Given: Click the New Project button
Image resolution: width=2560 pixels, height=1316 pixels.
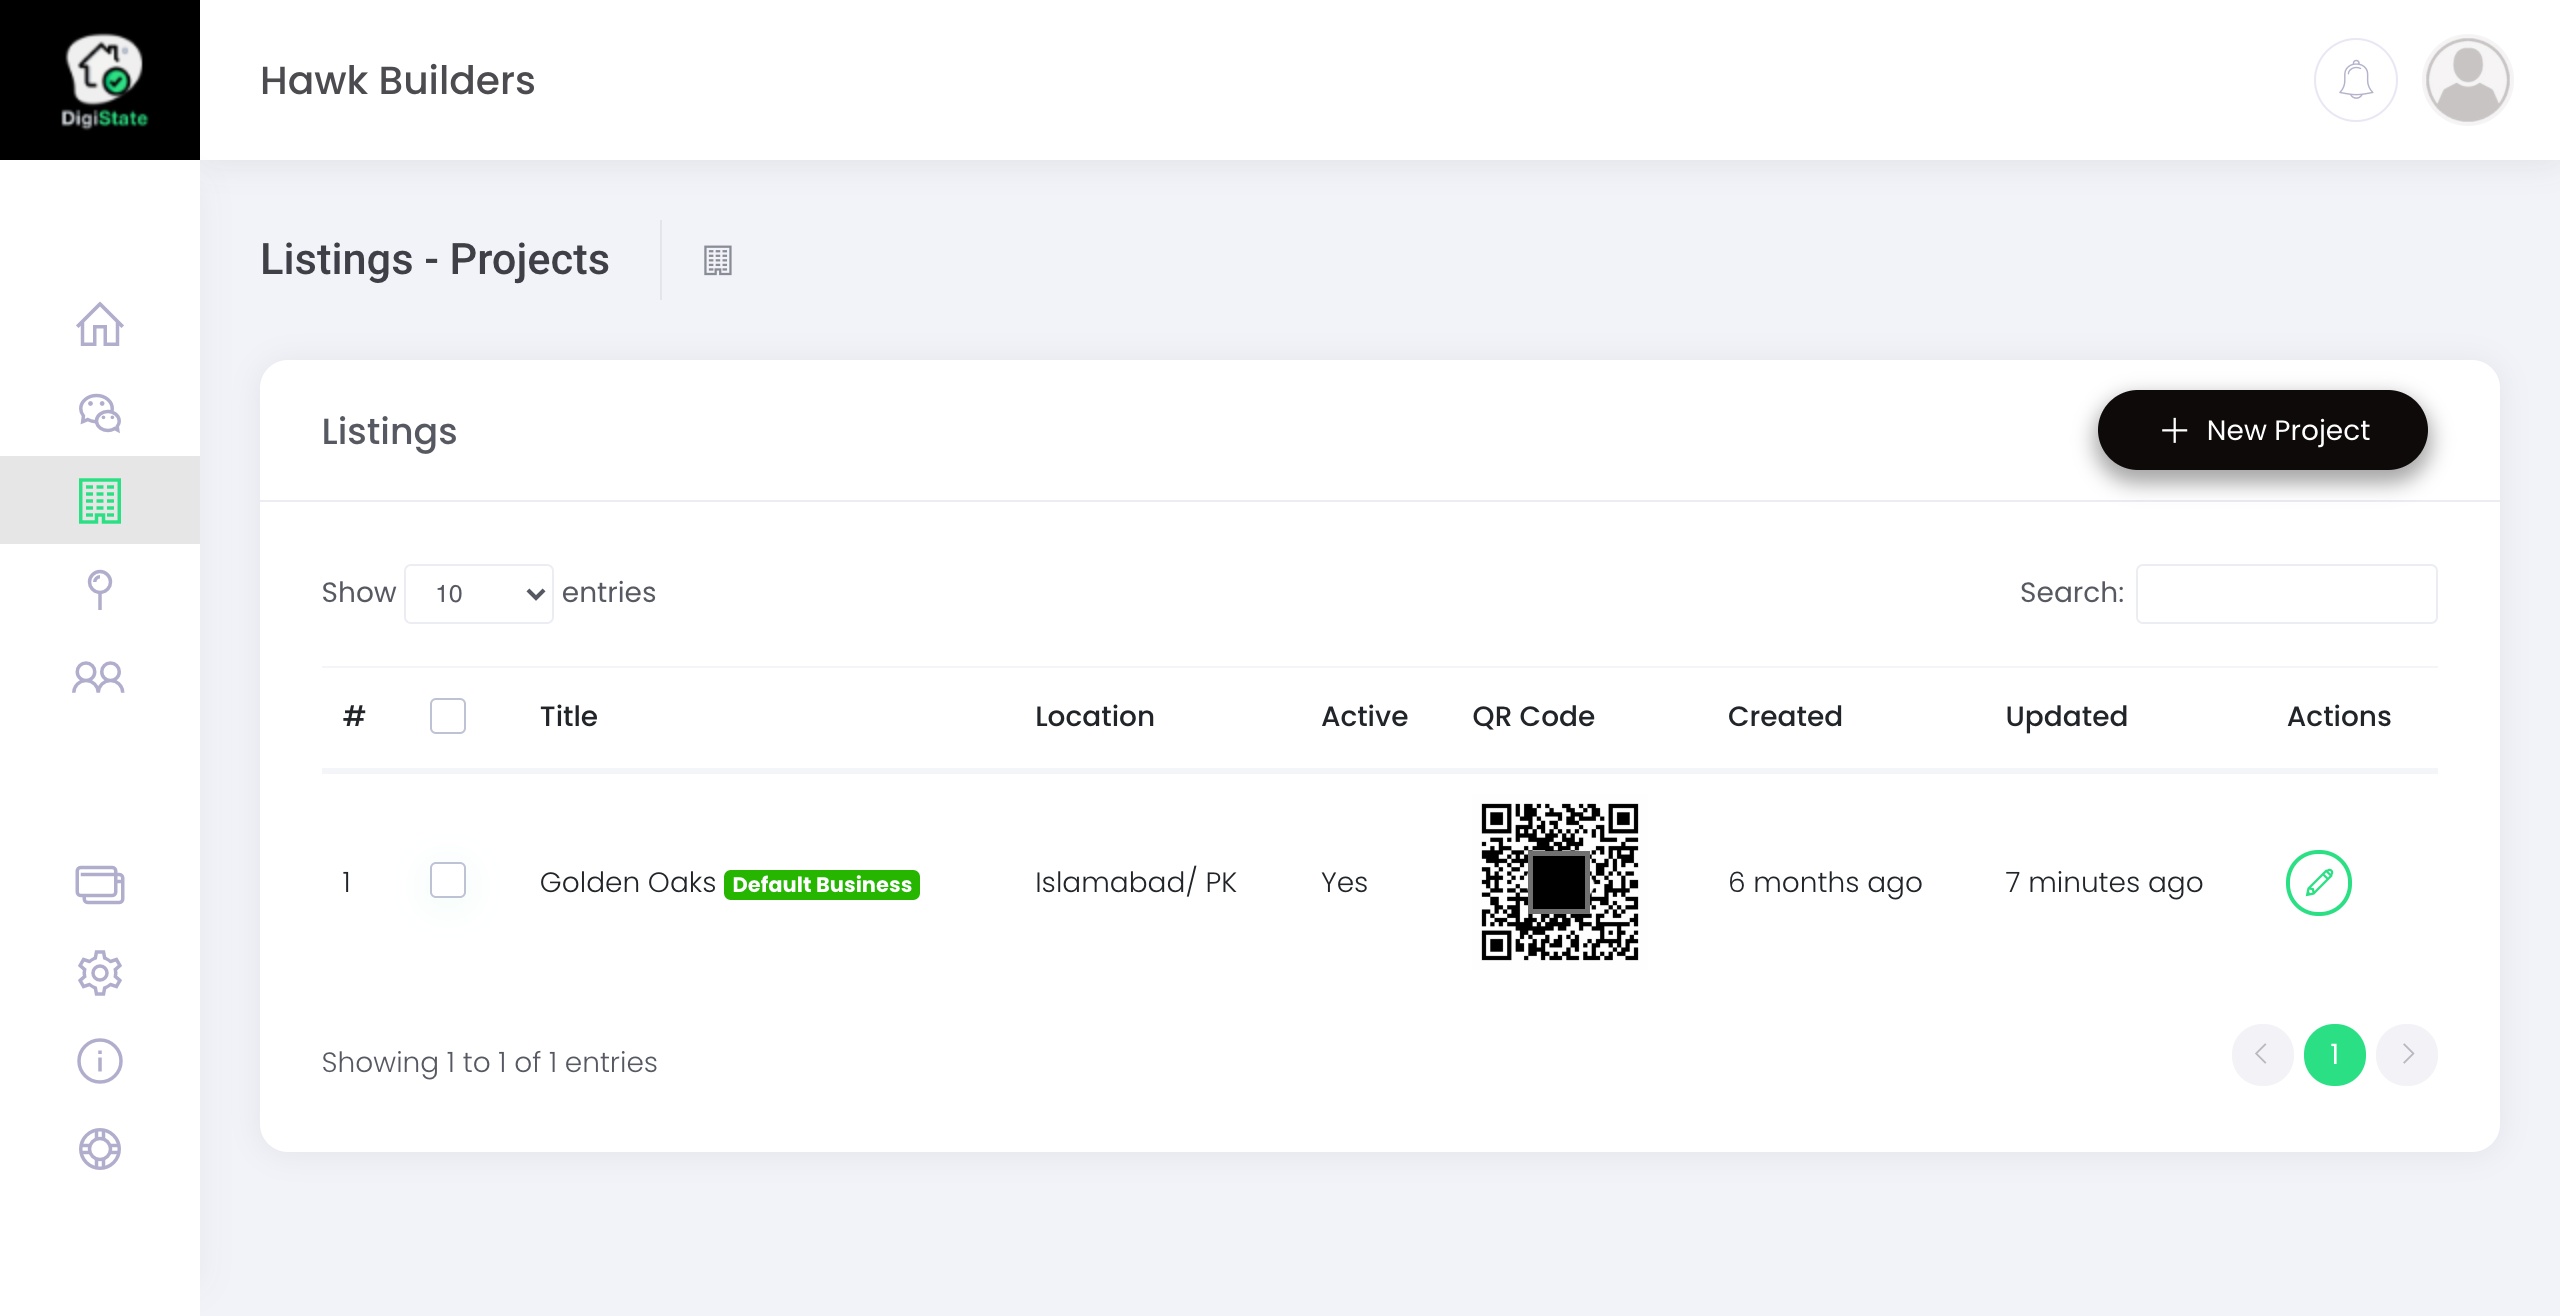Looking at the screenshot, I should (x=2262, y=430).
